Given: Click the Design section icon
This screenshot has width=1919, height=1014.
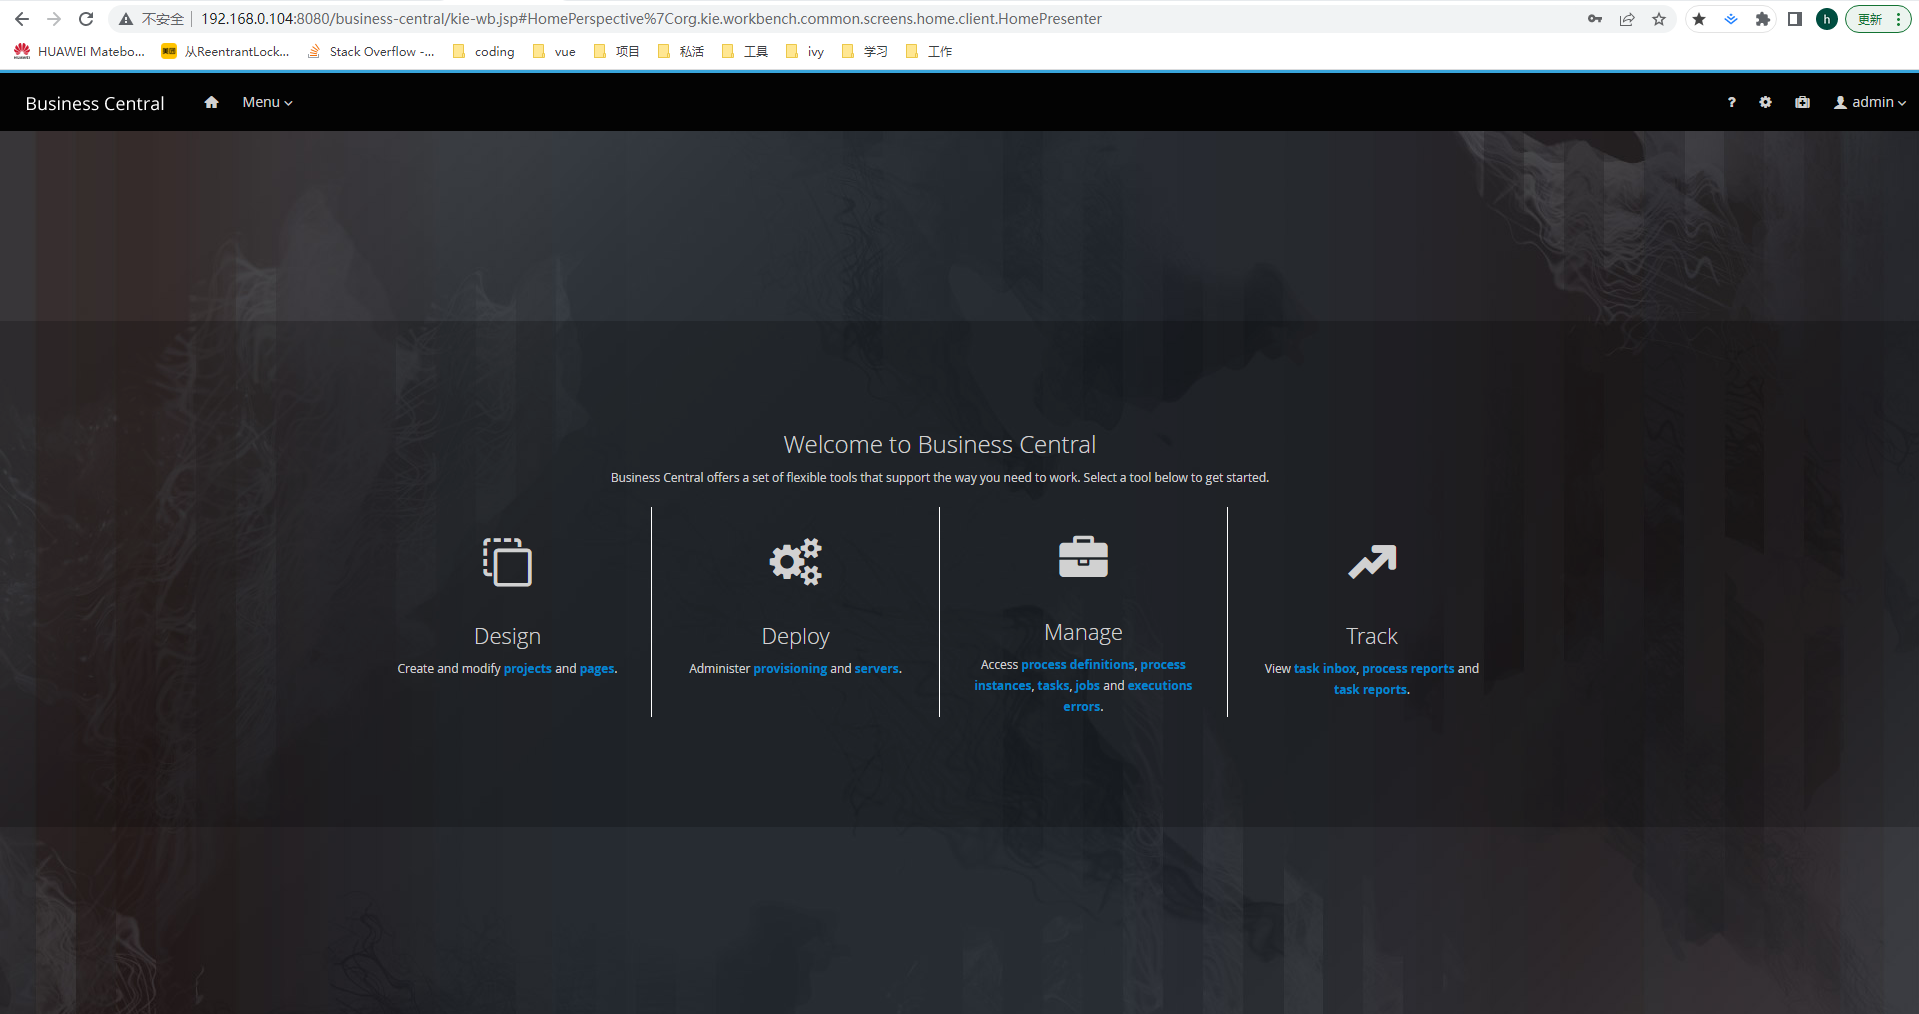Looking at the screenshot, I should (x=507, y=562).
